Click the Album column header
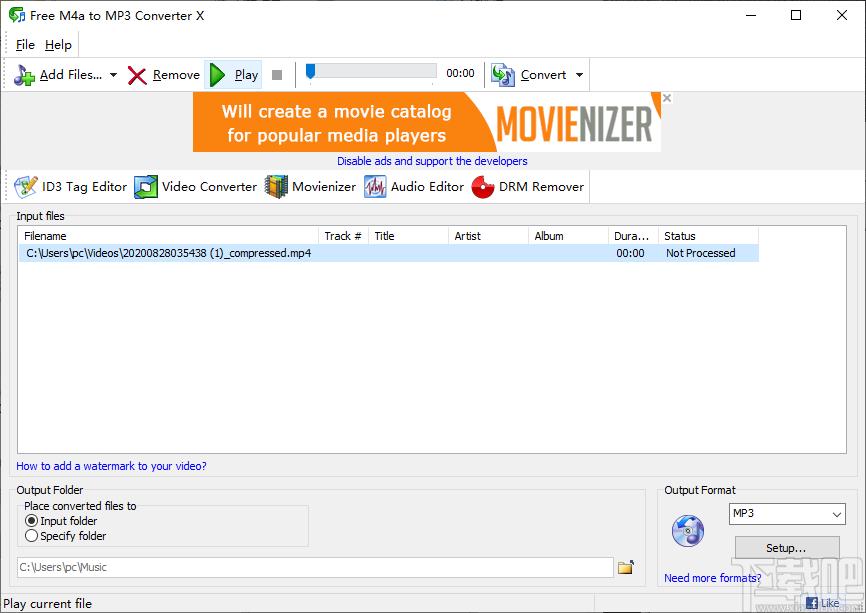The image size is (866, 613). tap(568, 236)
